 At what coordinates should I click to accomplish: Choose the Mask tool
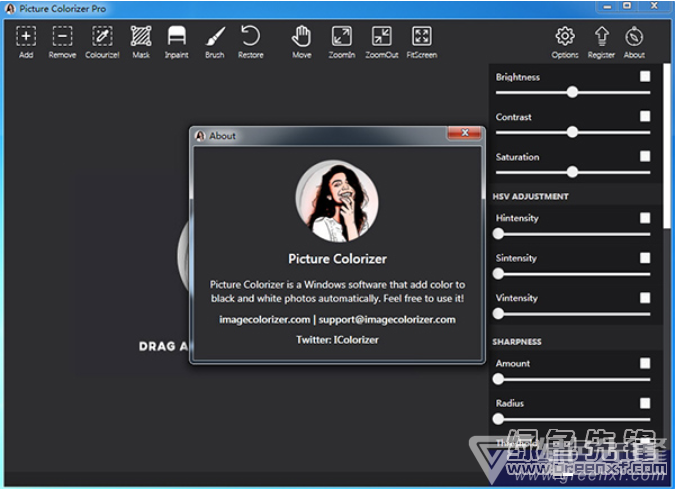(141, 42)
